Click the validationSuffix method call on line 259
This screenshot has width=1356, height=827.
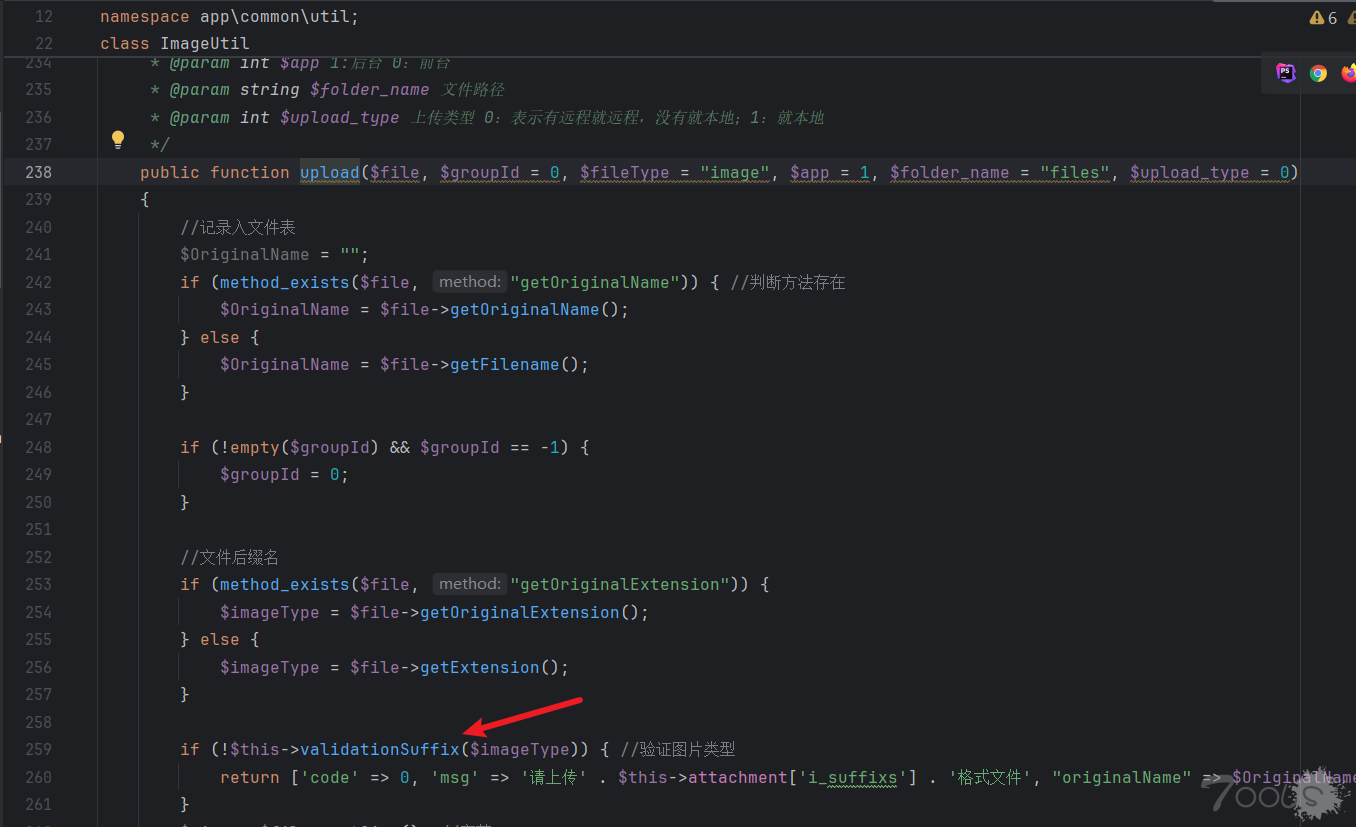(x=379, y=748)
